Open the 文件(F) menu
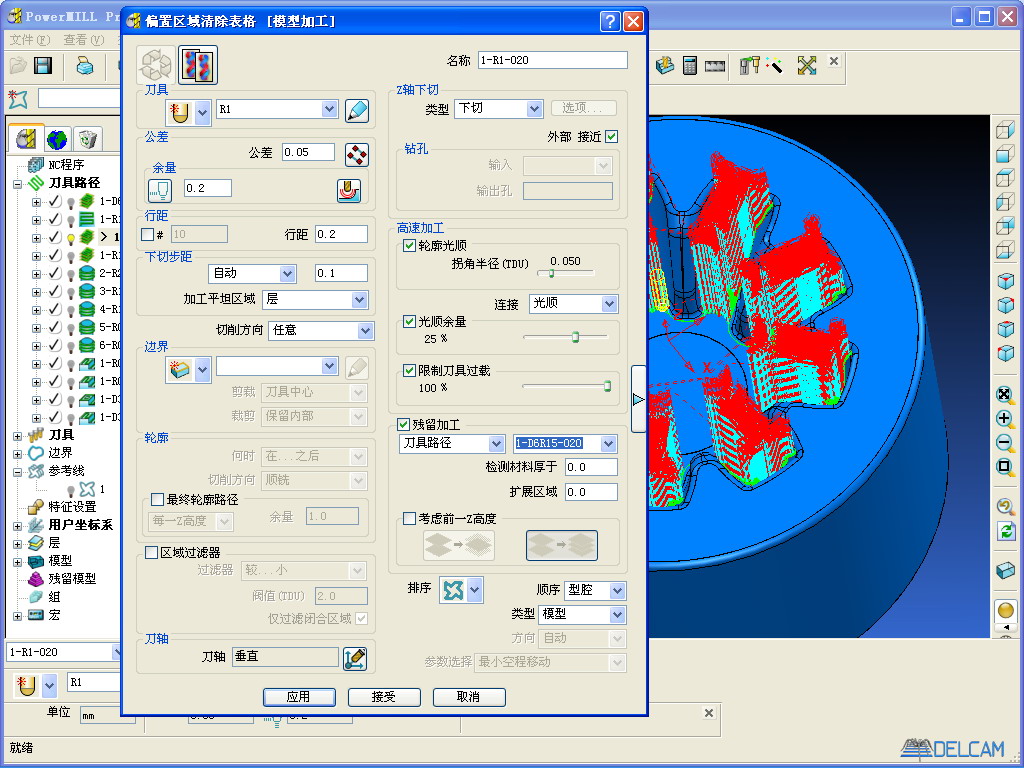Screen dimensions: 1024x768 30,40
